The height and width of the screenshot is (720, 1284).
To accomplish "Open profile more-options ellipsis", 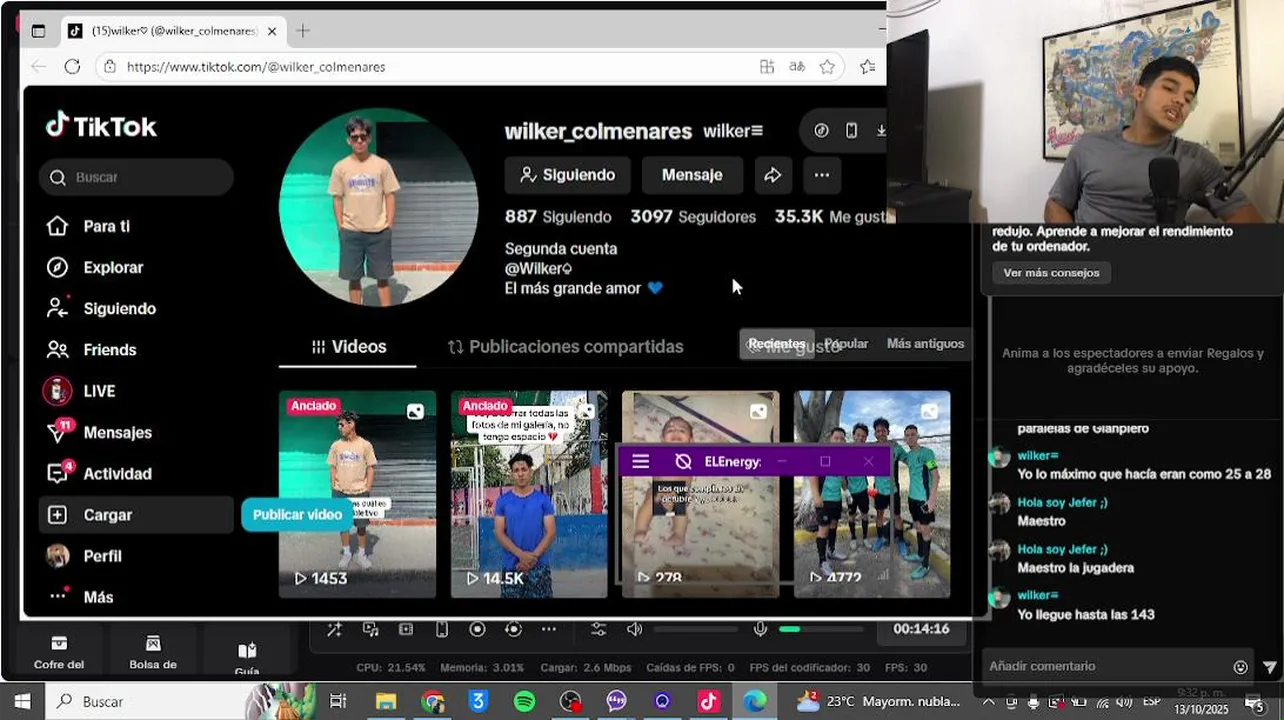I will [822, 175].
